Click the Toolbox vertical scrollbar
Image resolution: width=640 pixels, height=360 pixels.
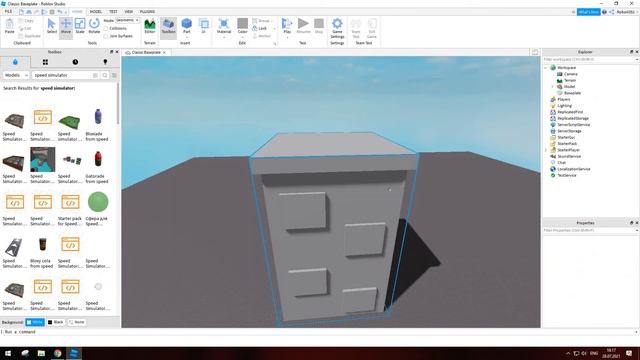click(x=118, y=104)
